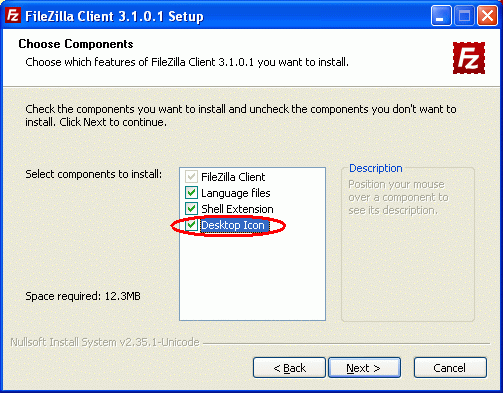The image size is (503, 393).
Task: Click the Space required: 12.3MB text
Action: 83,296
